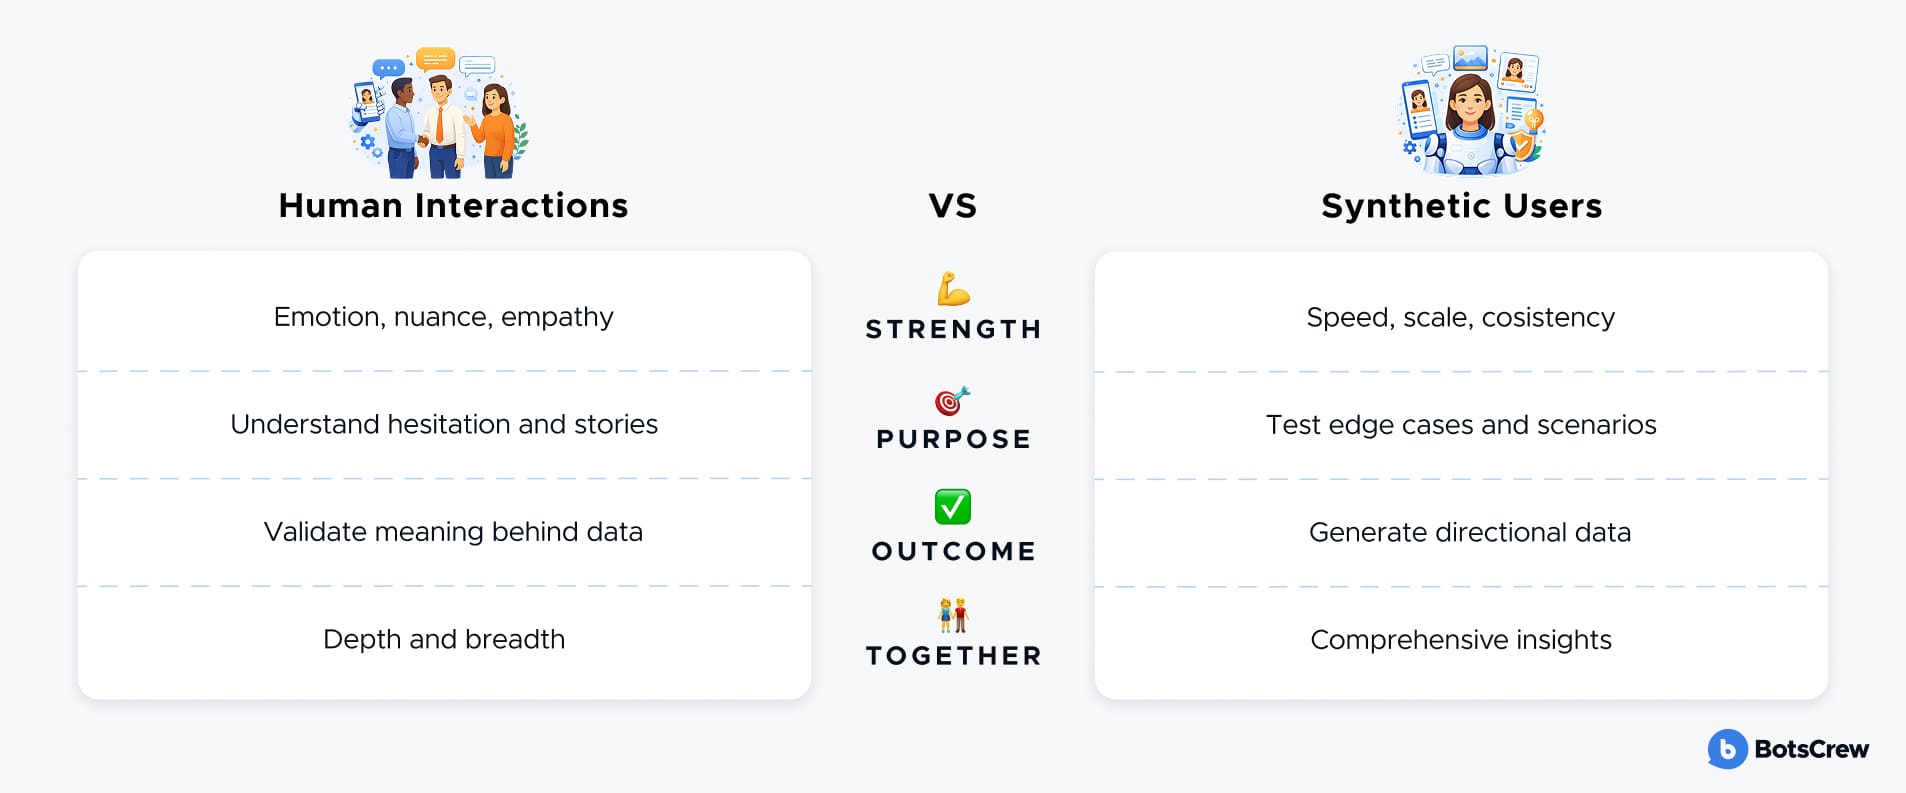Click "Validate meaning behind data" row
This screenshot has width=1906, height=793.
click(x=453, y=532)
